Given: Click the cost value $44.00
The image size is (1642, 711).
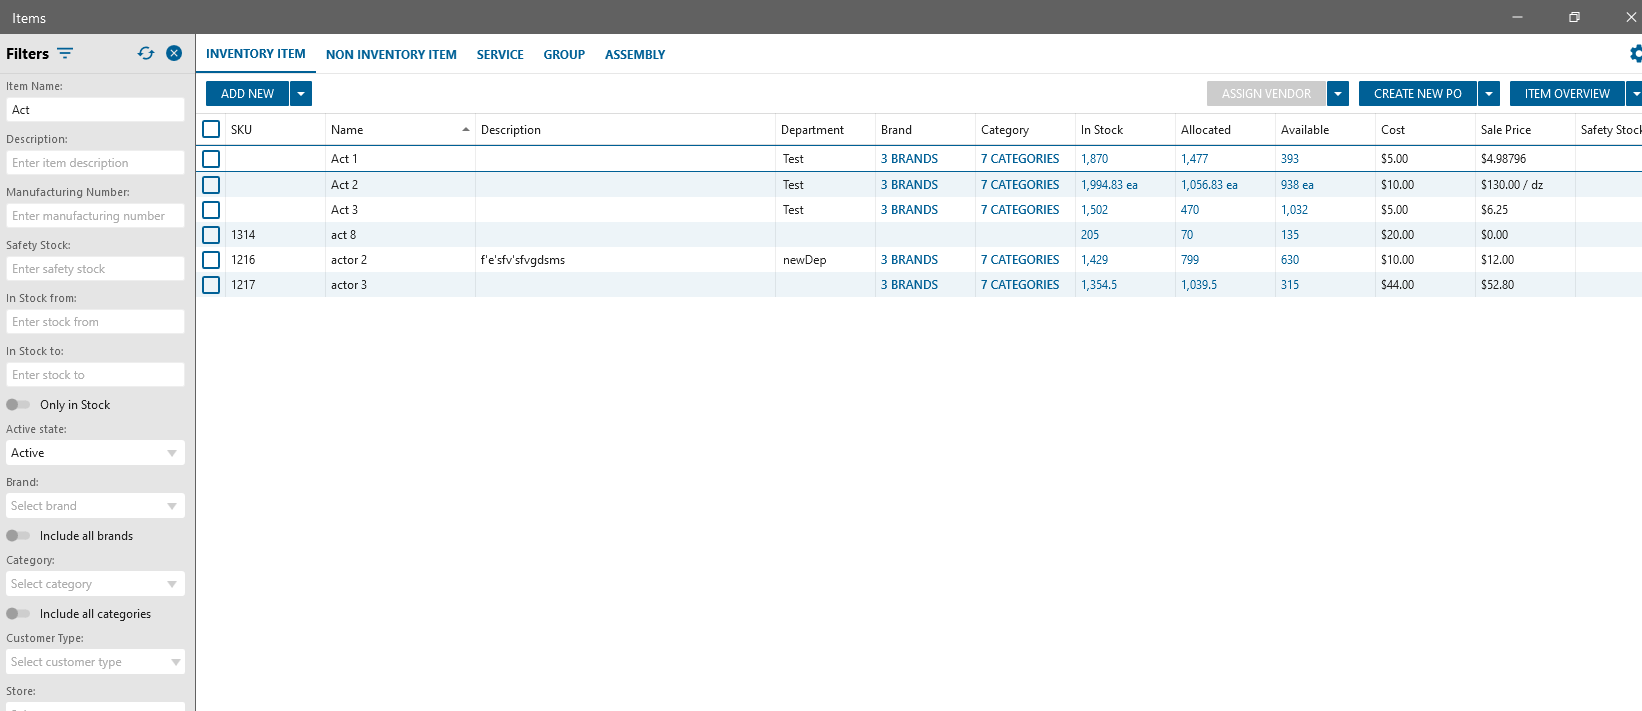Looking at the screenshot, I should pos(1398,285).
